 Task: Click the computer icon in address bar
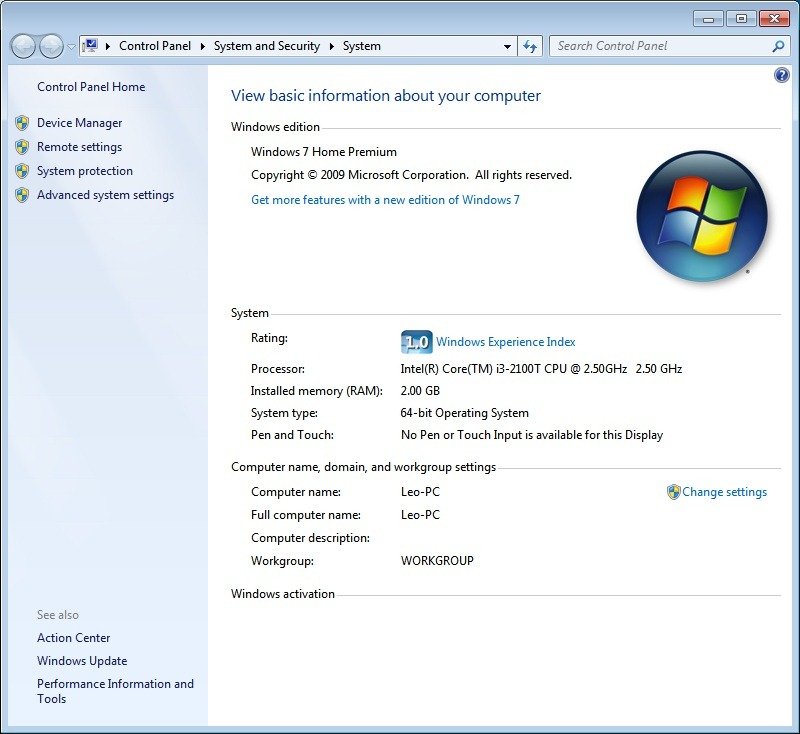90,45
